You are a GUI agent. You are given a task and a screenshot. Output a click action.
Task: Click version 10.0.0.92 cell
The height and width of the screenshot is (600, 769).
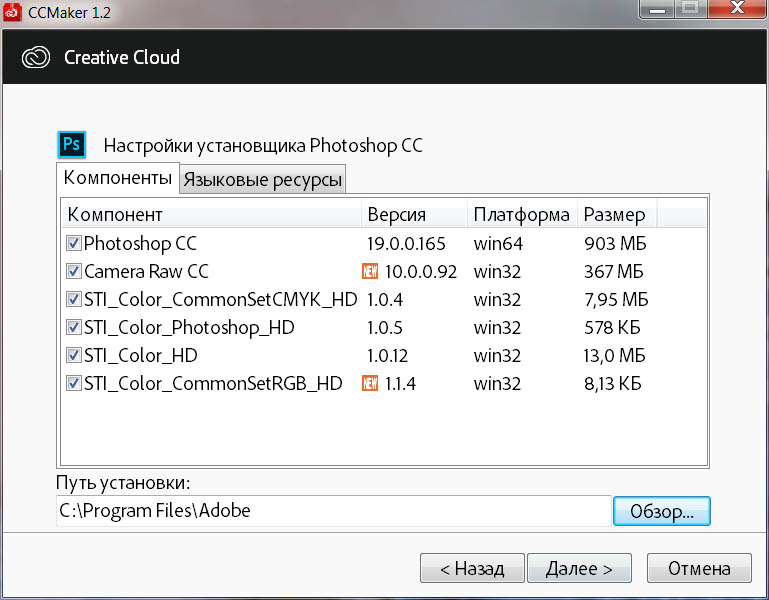click(421, 271)
